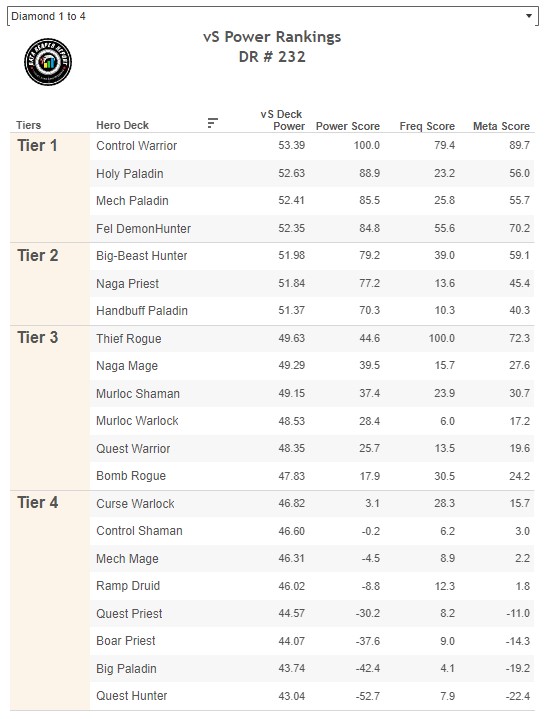The image size is (550, 719).
Task: Select the Tier 4 group cell
Action: click(x=50, y=600)
